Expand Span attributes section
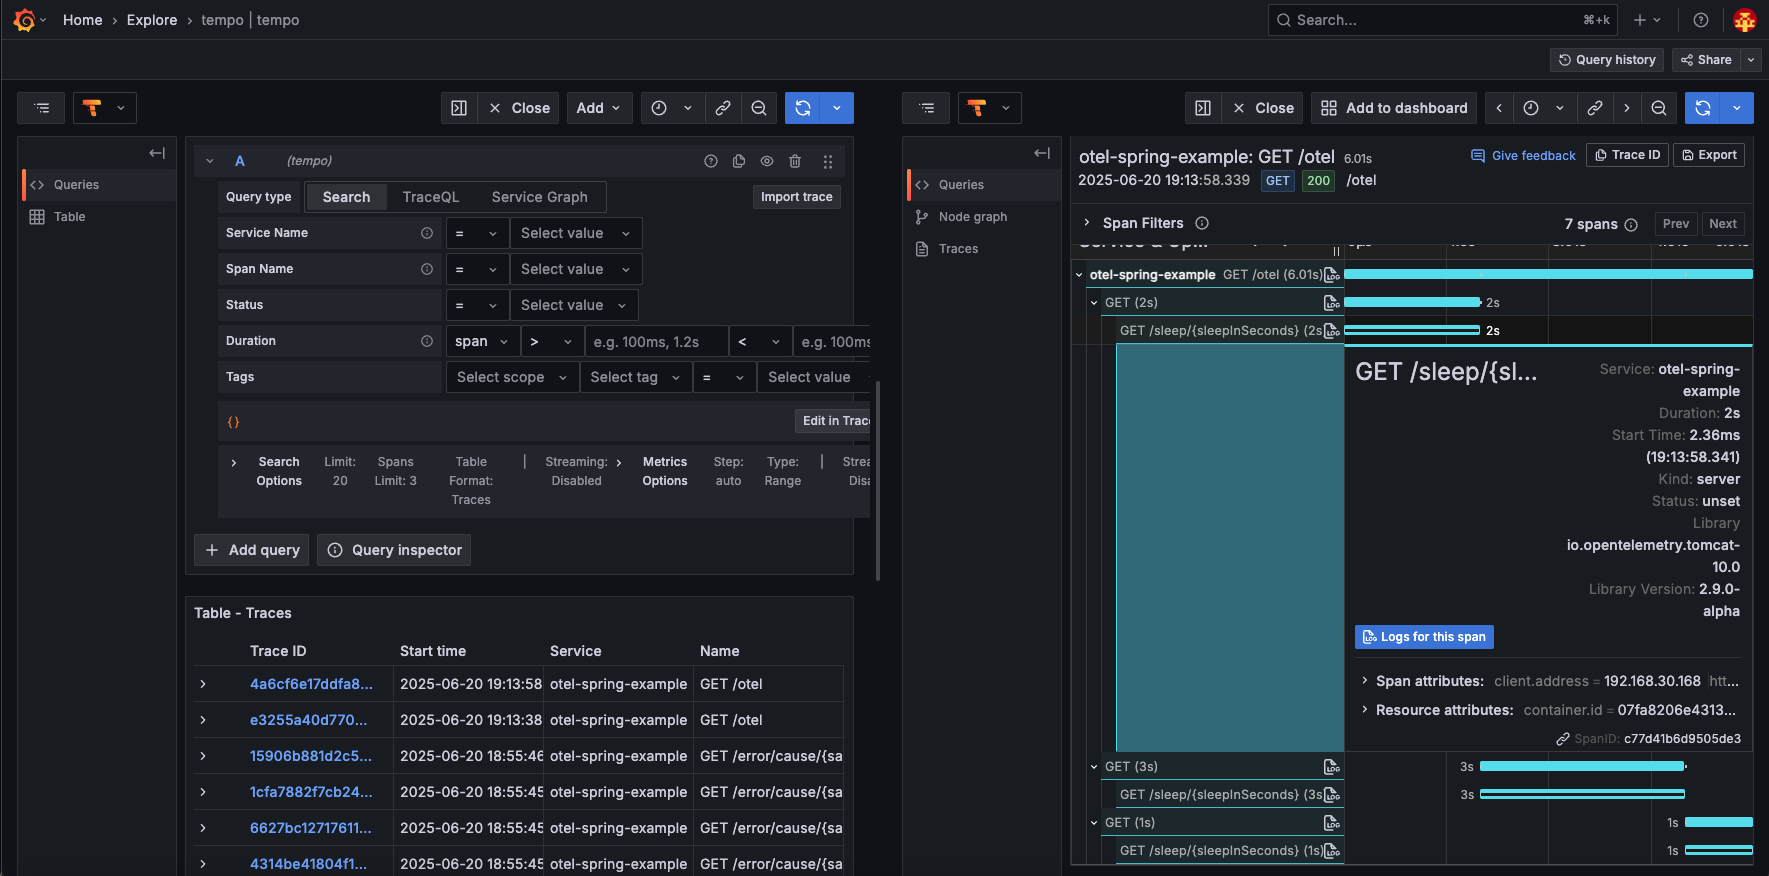Image resolution: width=1769 pixels, height=876 pixels. [1365, 681]
